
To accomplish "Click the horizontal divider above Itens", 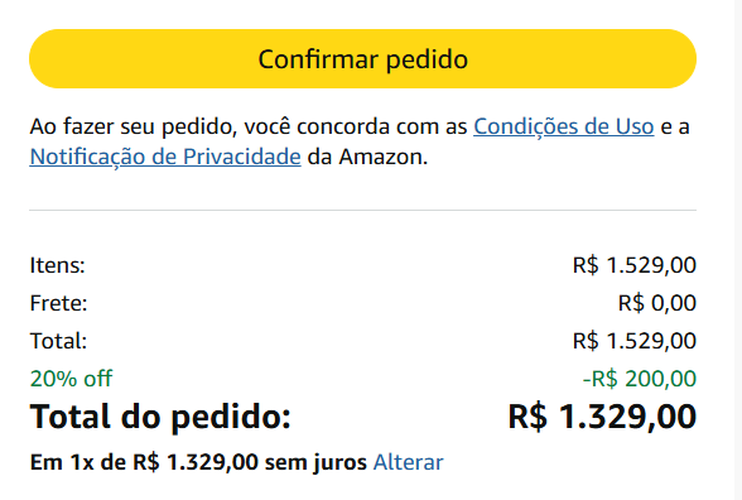I will pyautogui.click(x=362, y=210).
